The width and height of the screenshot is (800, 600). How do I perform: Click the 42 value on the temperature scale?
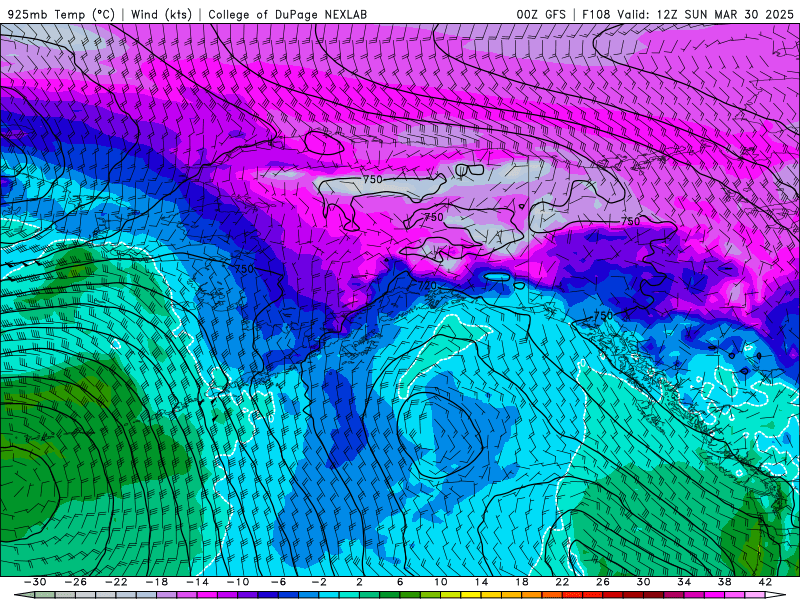(x=765, y=582)
